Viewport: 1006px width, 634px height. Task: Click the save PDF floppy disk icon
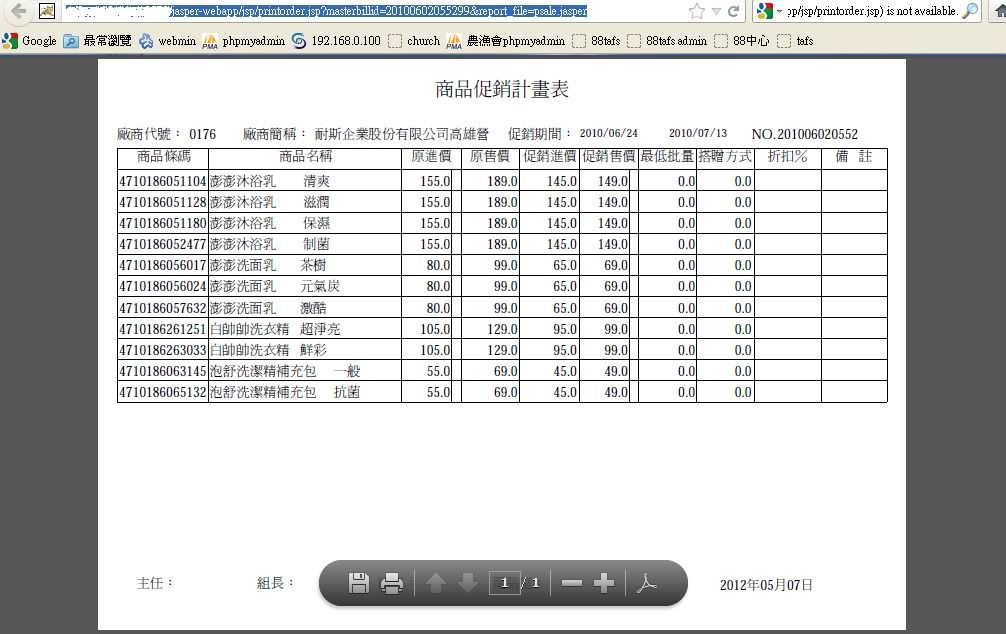[x=359, y=583]
